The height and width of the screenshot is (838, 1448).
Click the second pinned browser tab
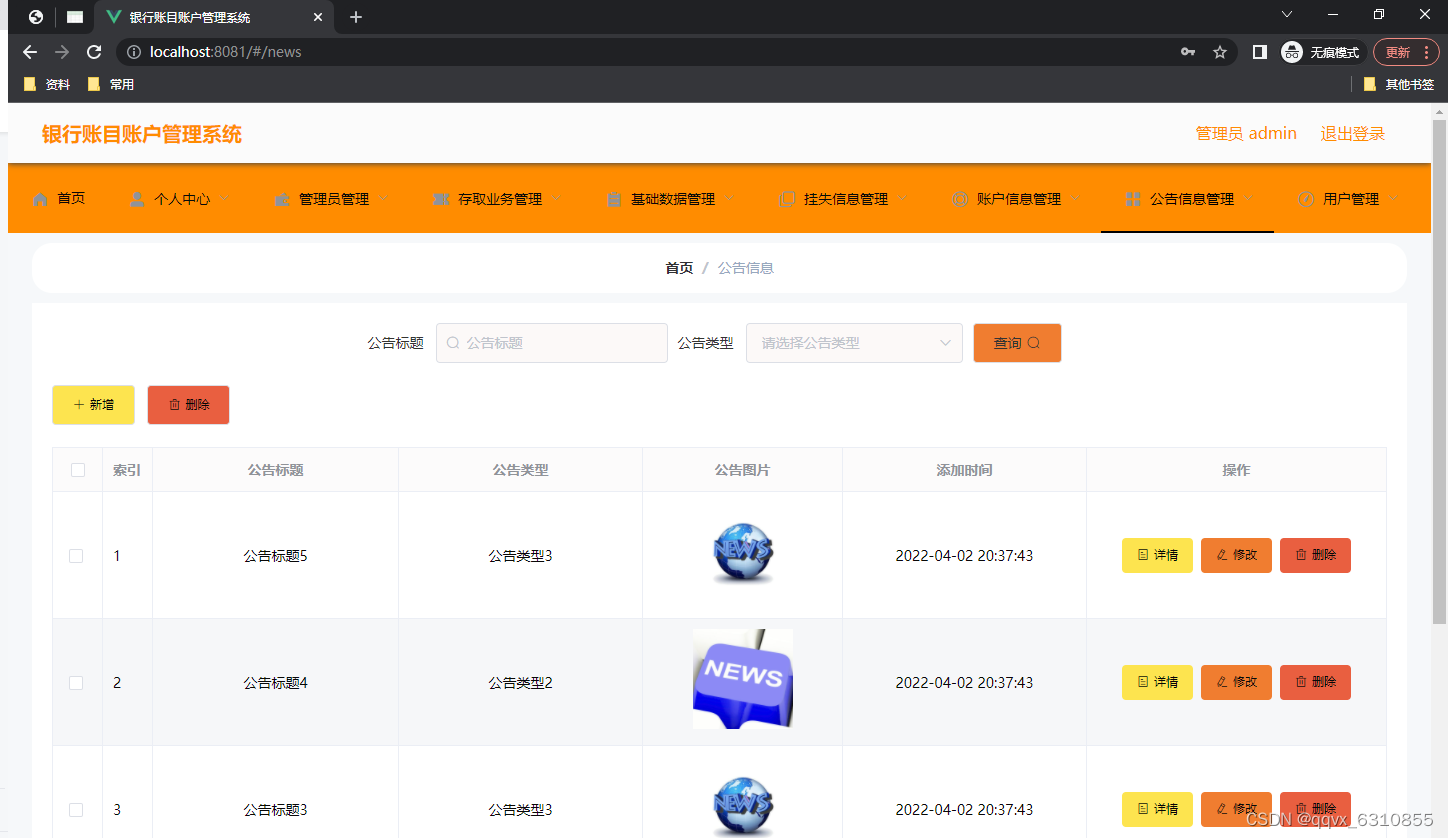click(75, 17)
